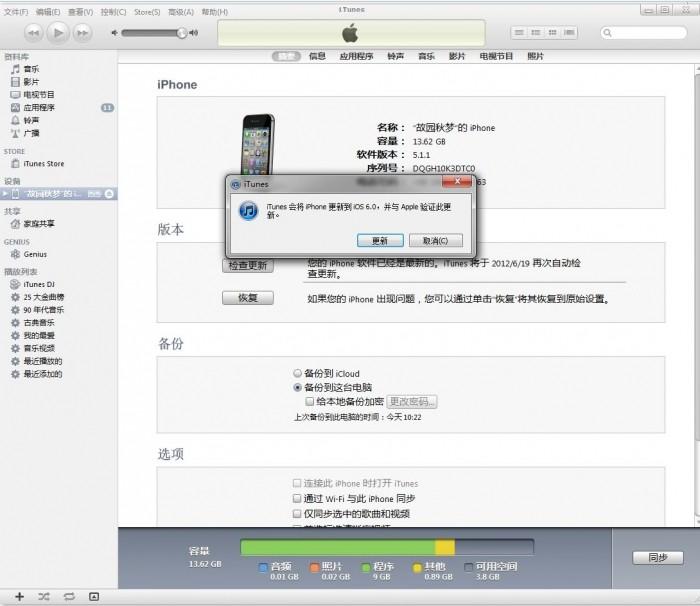
Task: Click 更新 in the iTunes dialog
Action: pyautogui.click(x=379, y=241)
